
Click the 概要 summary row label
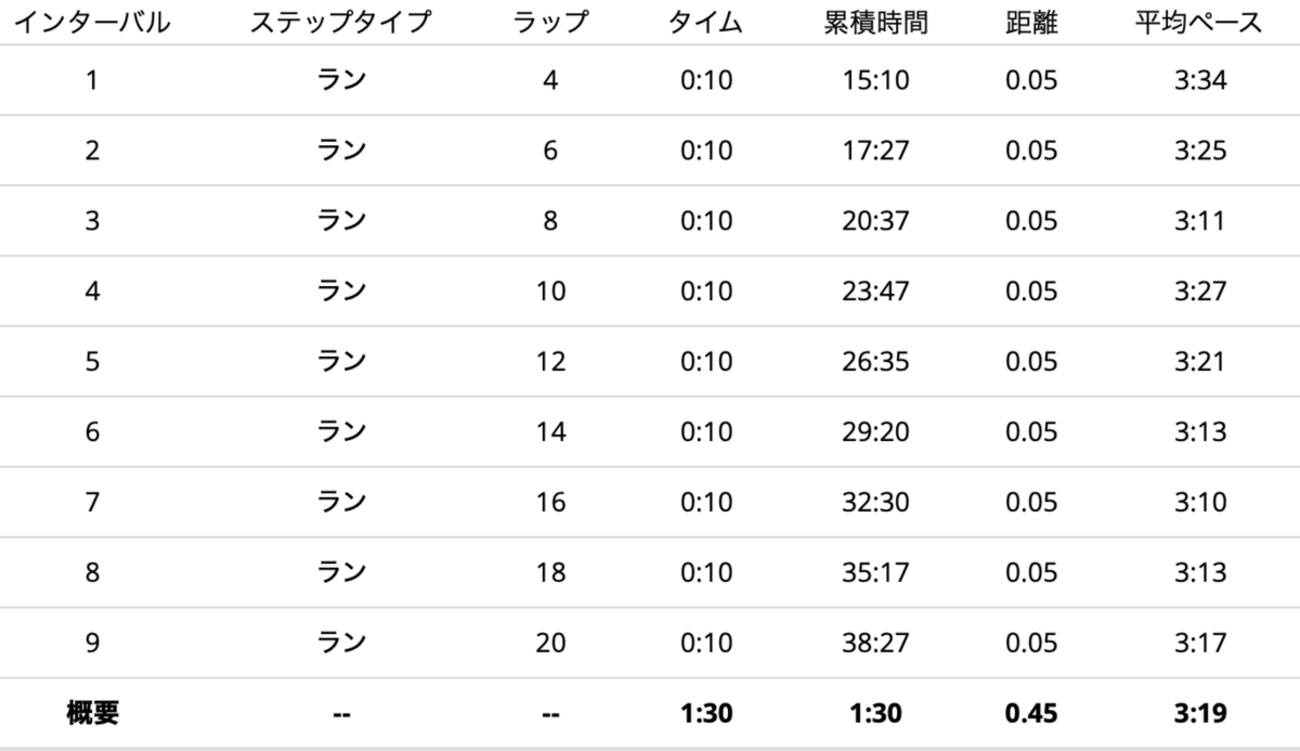point(91,714)
